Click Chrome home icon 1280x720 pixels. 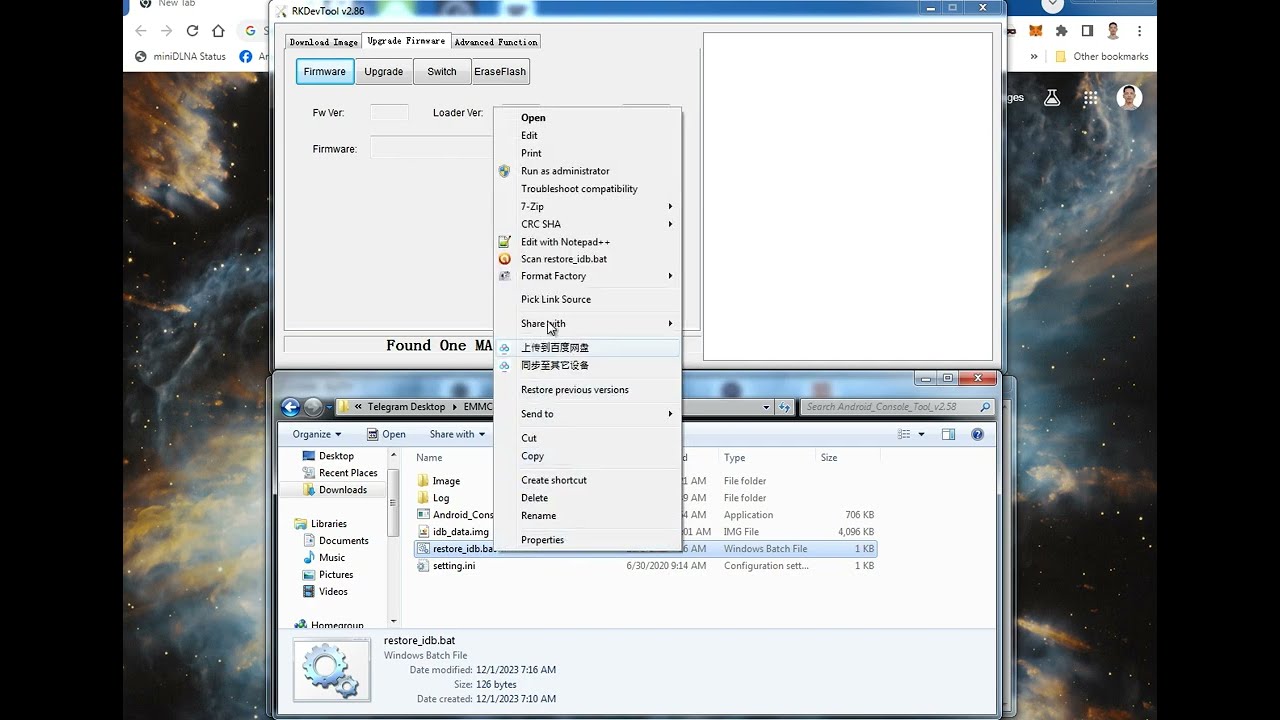click(218, 31)
